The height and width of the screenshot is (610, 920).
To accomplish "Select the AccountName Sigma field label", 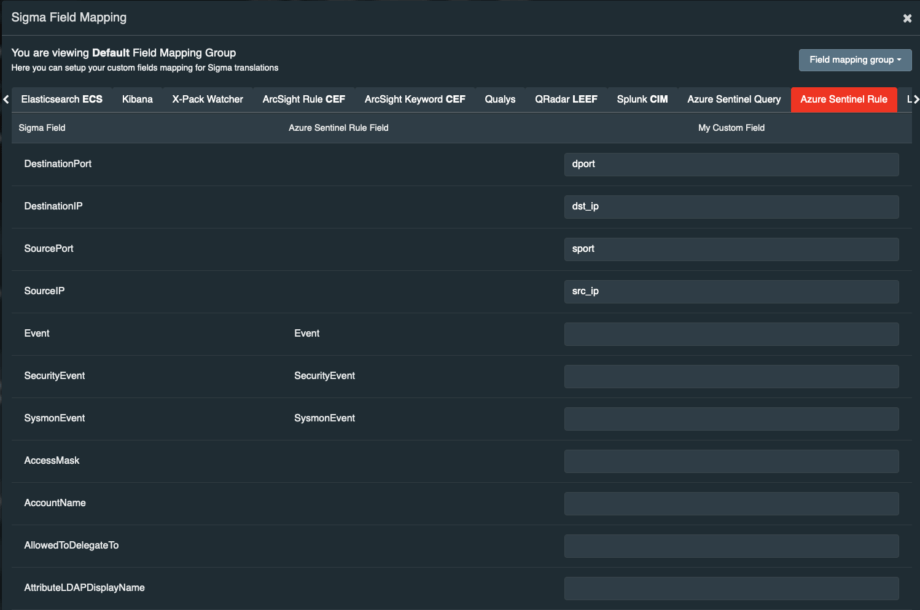I will pos(55,503).
